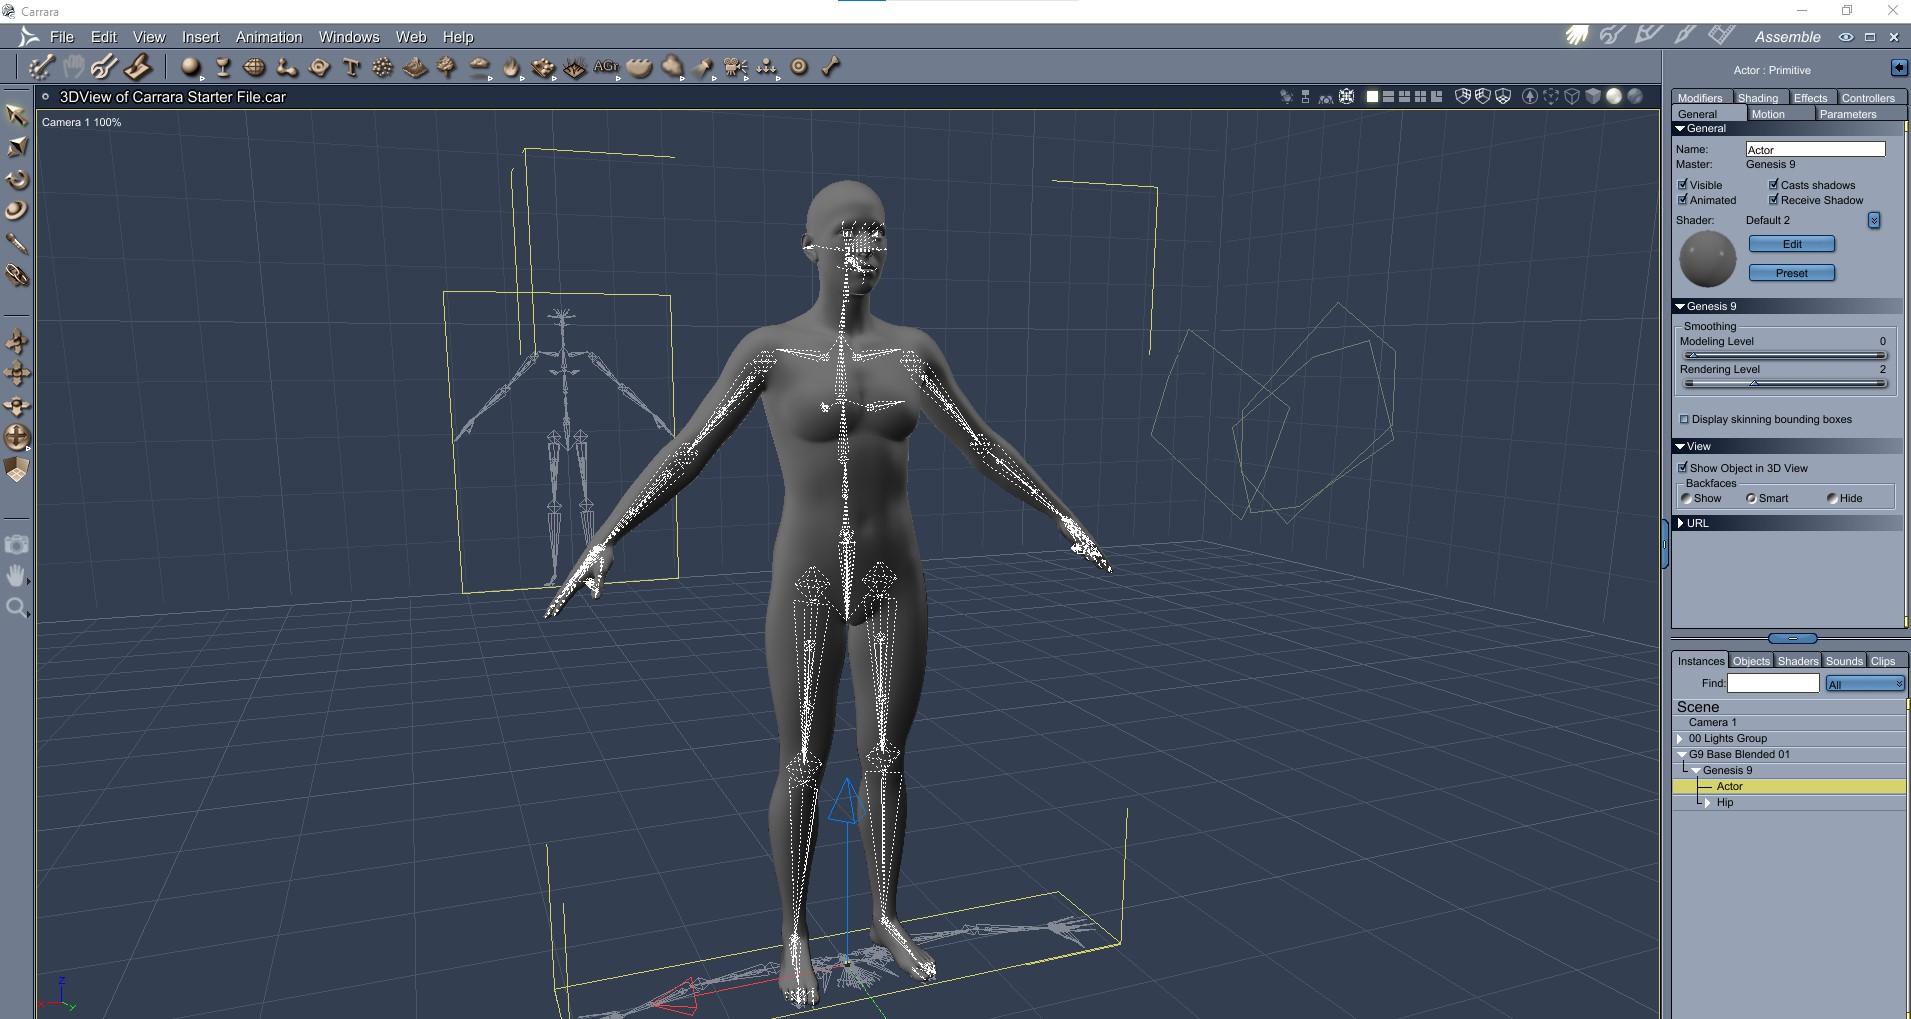Screen dimensions: 1911x1019
Task: Expand the Hip tree node
Action: click(1708, 802)
